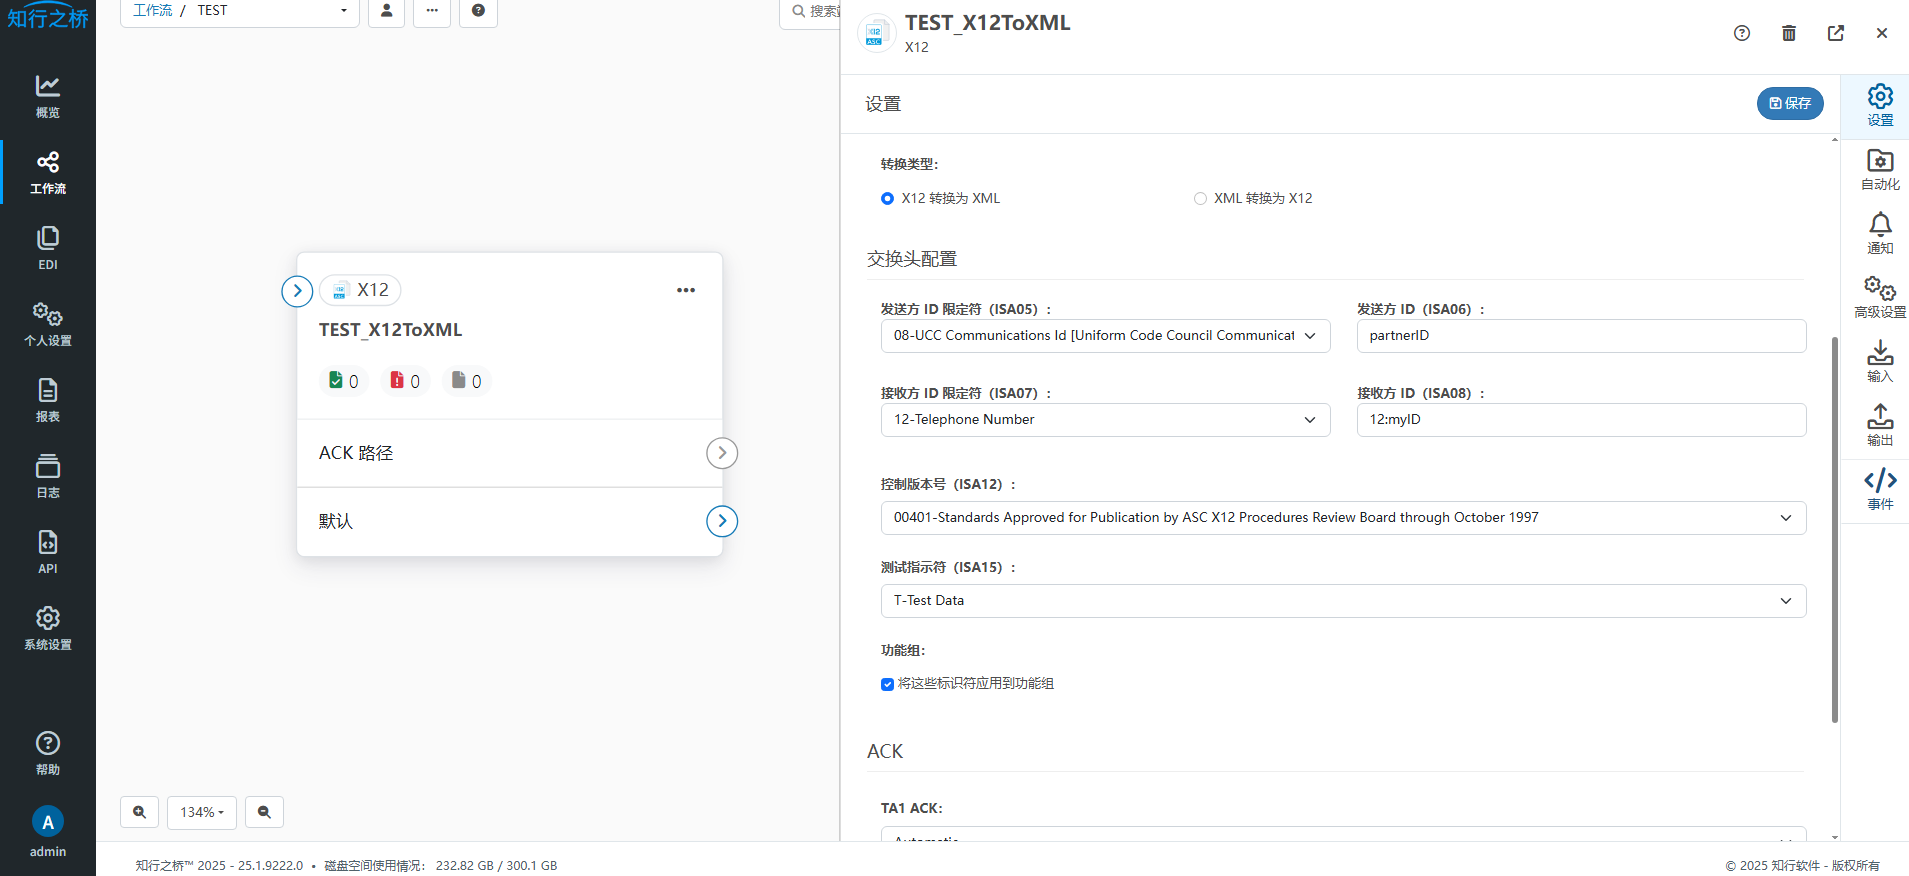Toggle 将这些标识符应用到功能组 checkbox

tap(887, 684)
